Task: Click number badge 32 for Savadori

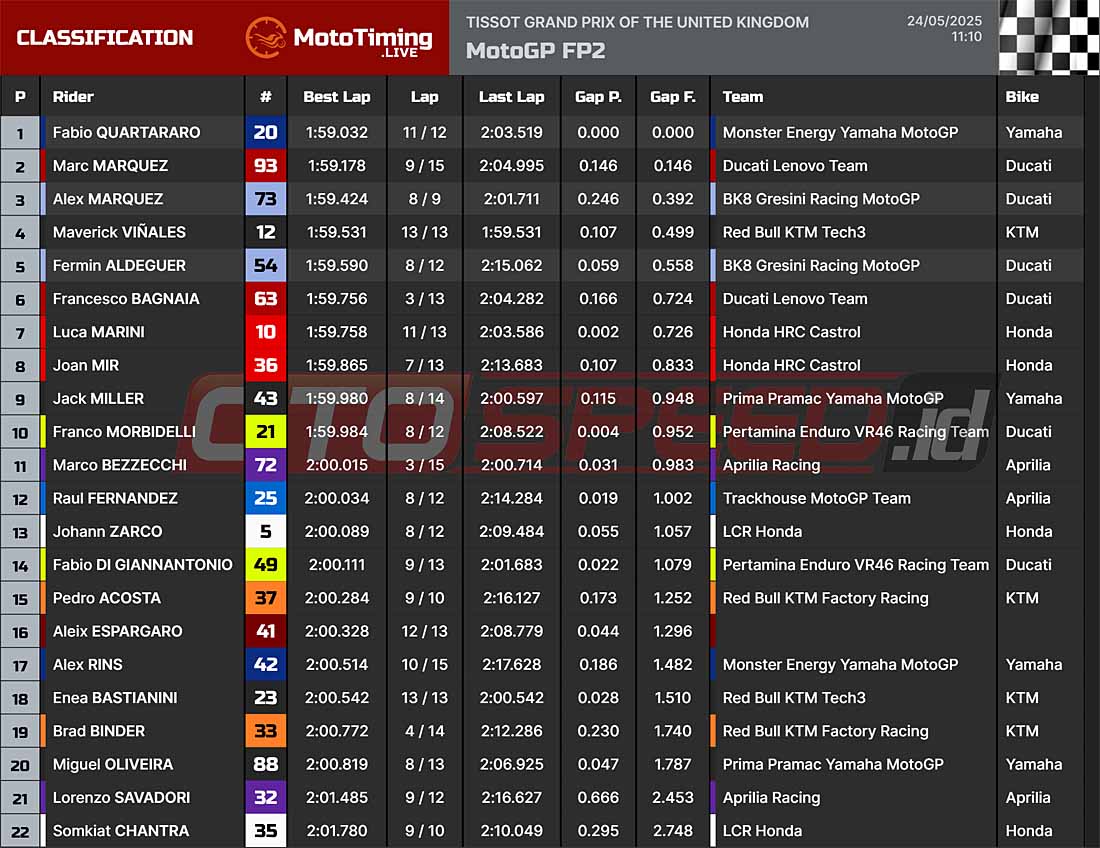Action: point(266,797)
